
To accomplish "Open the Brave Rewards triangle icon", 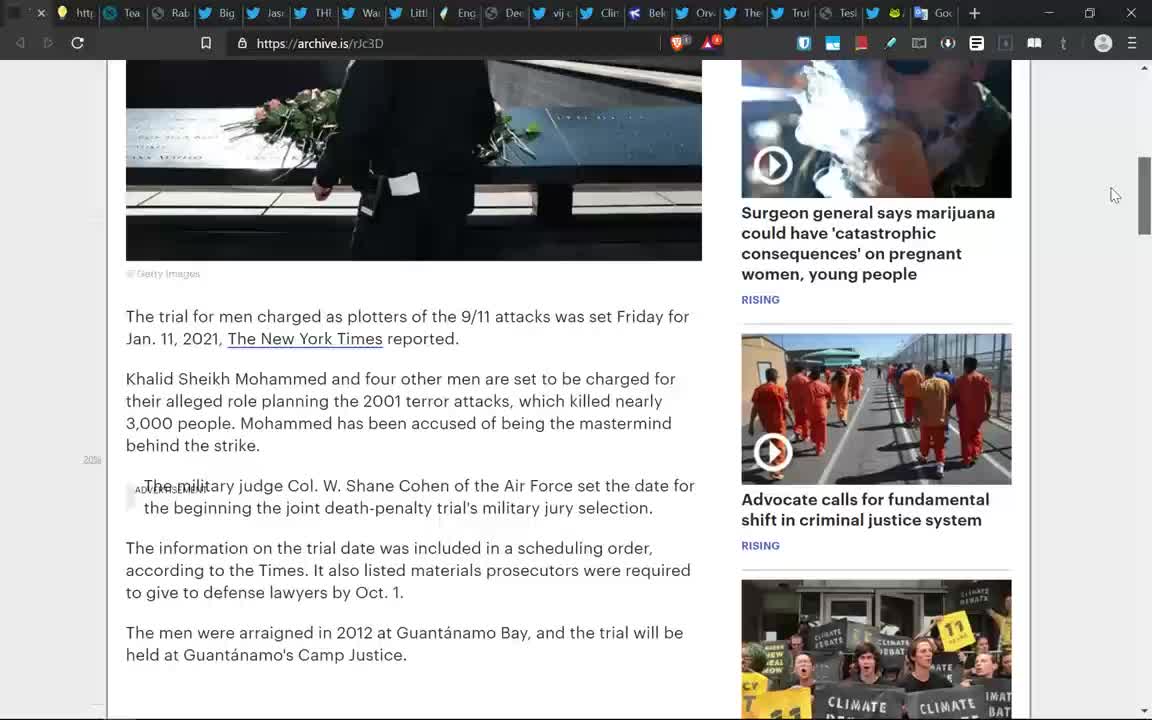I will pos(710,43).
